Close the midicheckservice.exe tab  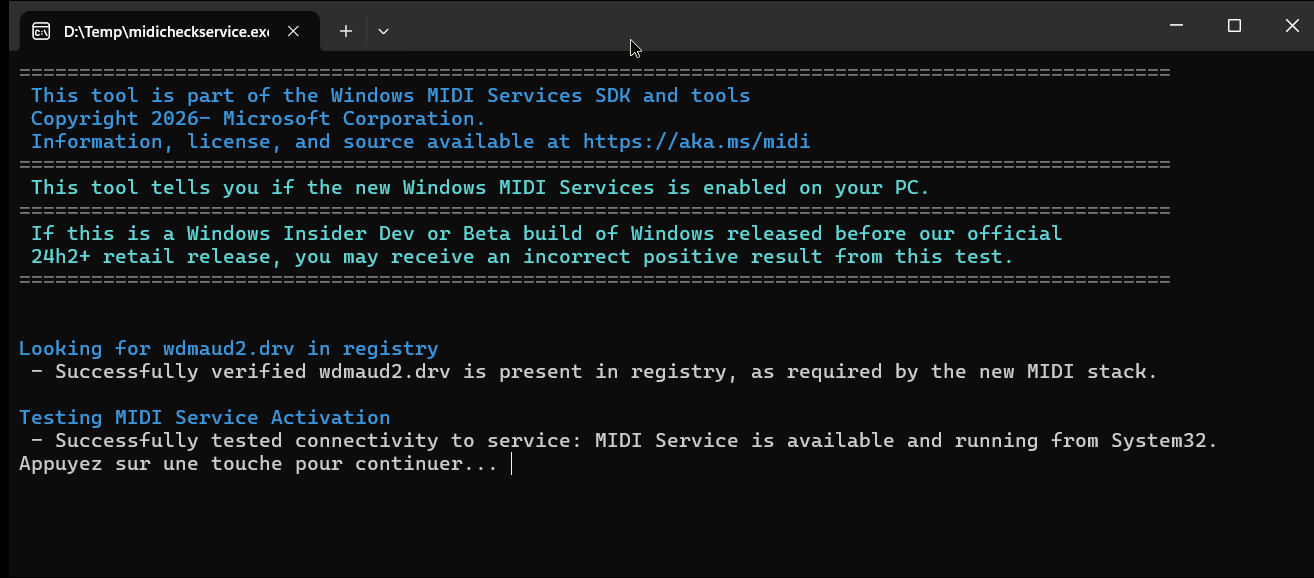(x=293, y=31)
